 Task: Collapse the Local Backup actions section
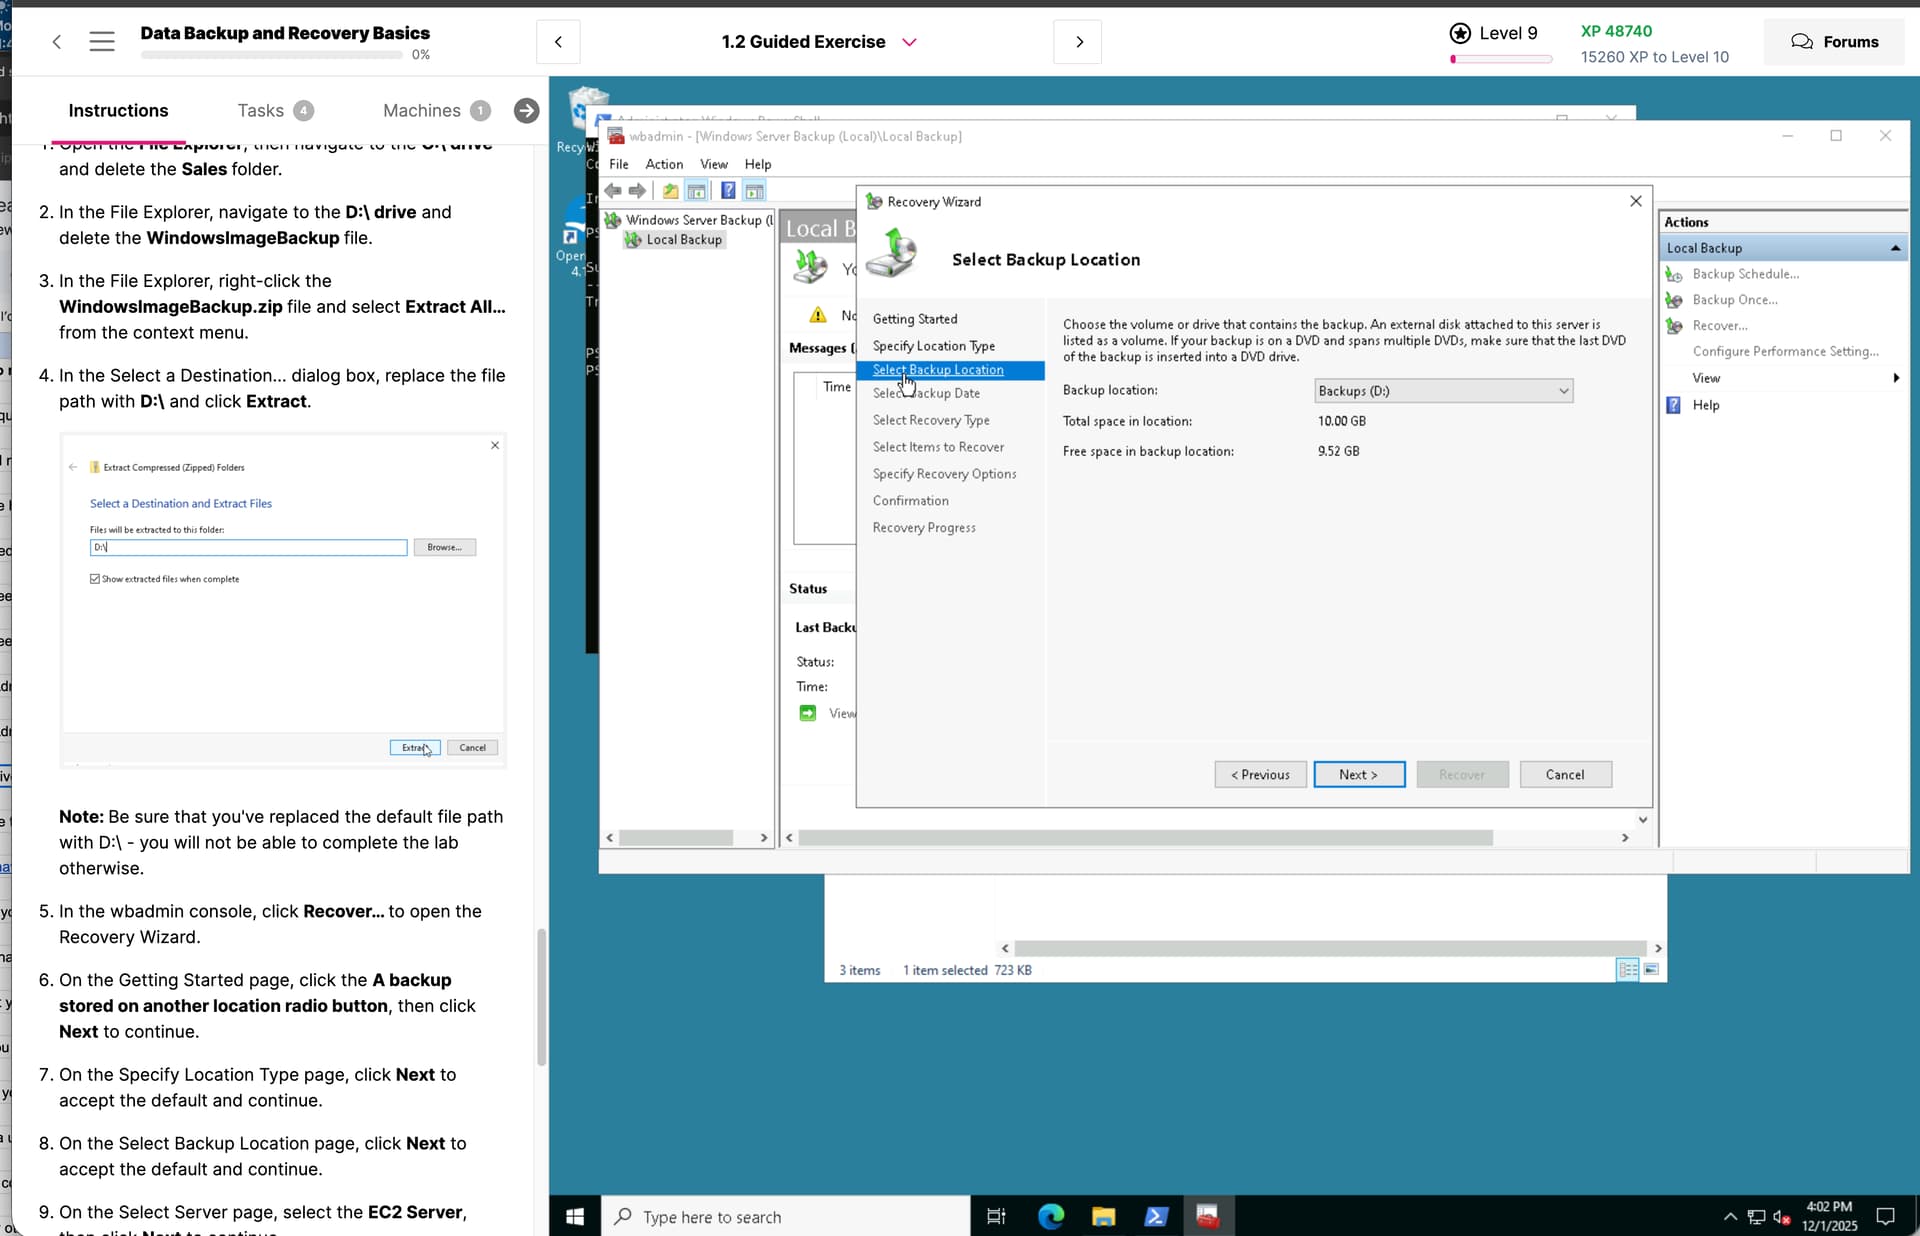(x=1895, y=248)
